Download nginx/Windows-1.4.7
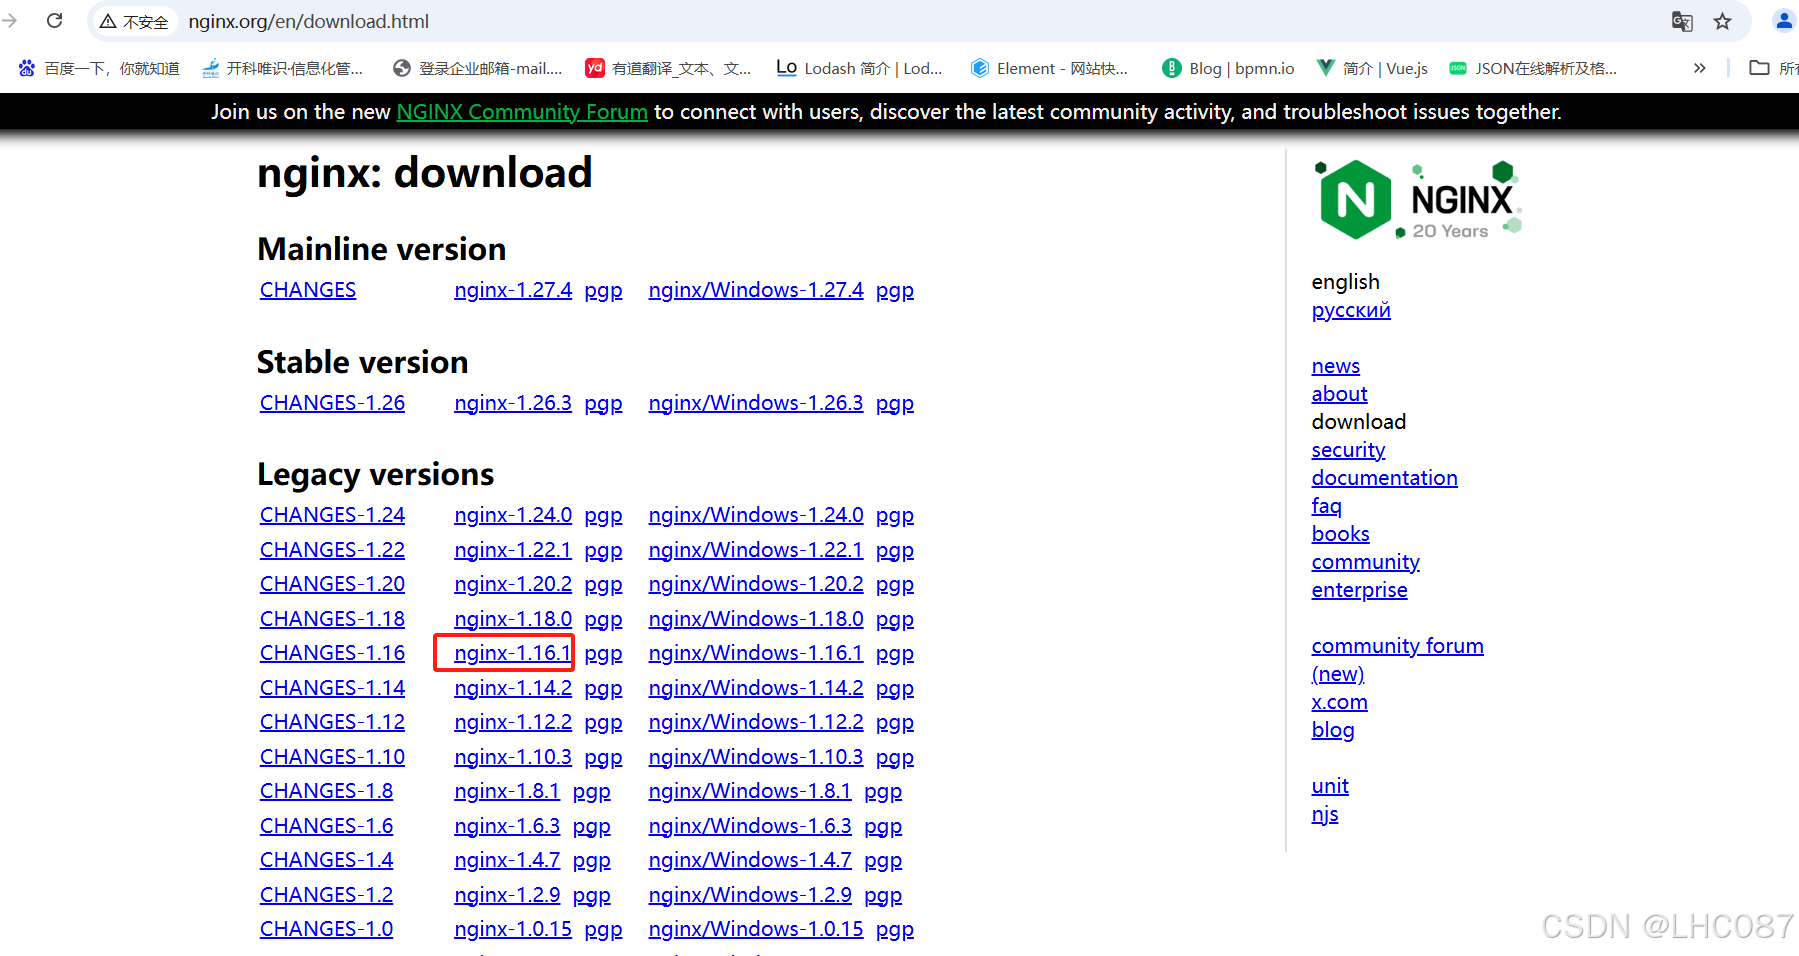The image size is (1799, 956). coord(750,860)
